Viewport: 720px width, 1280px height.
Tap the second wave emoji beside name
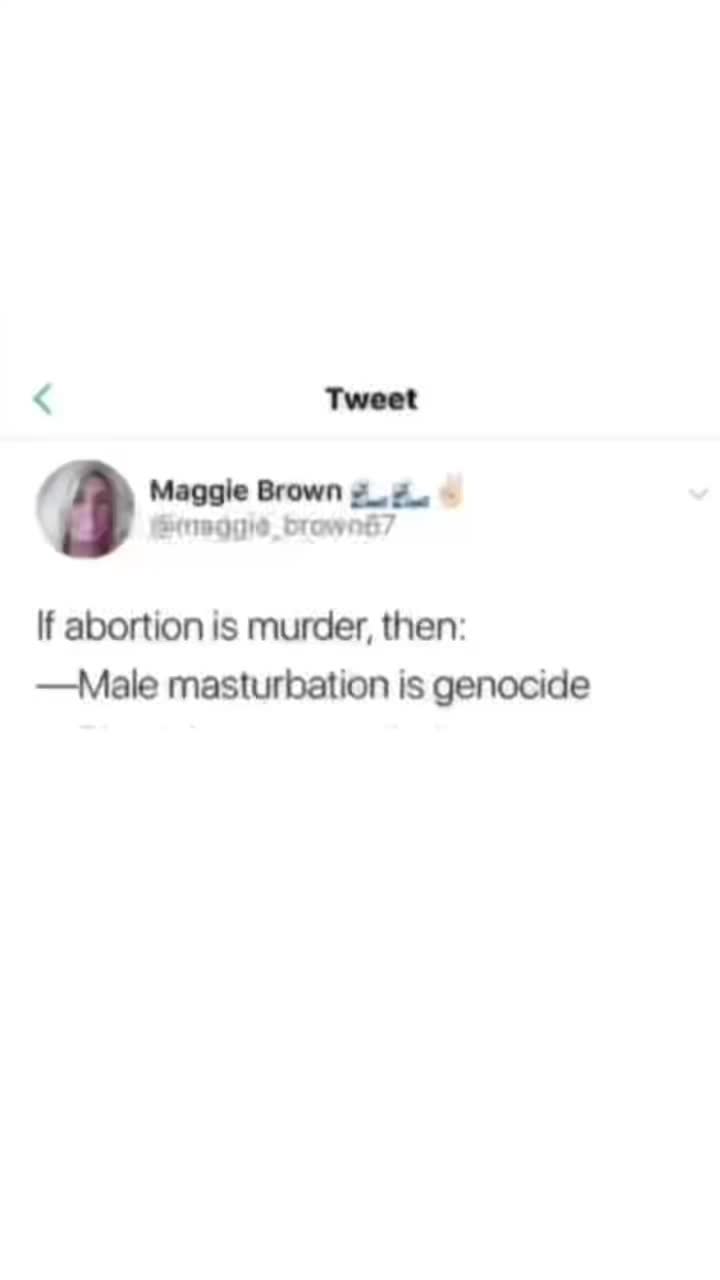pyautogui.click(x=410, y=492)
